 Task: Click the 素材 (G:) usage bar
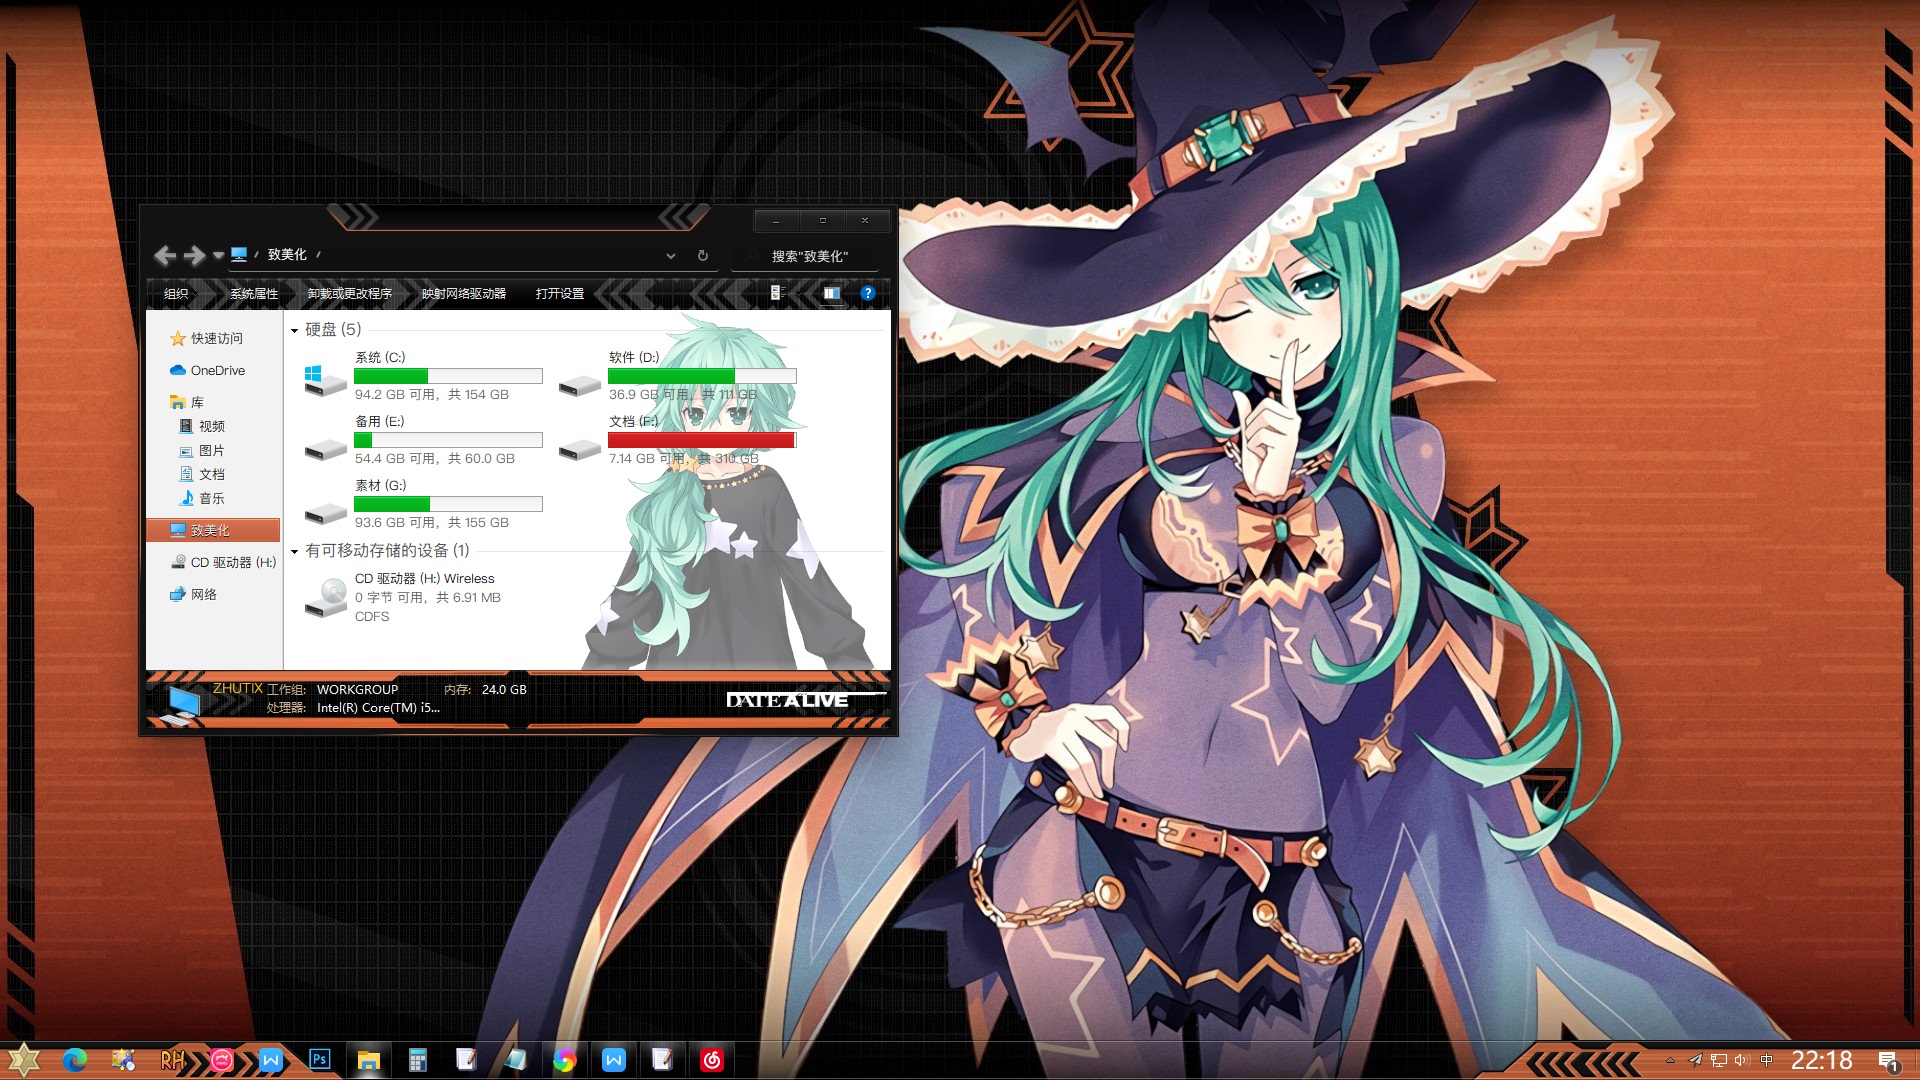click(448, 504)
